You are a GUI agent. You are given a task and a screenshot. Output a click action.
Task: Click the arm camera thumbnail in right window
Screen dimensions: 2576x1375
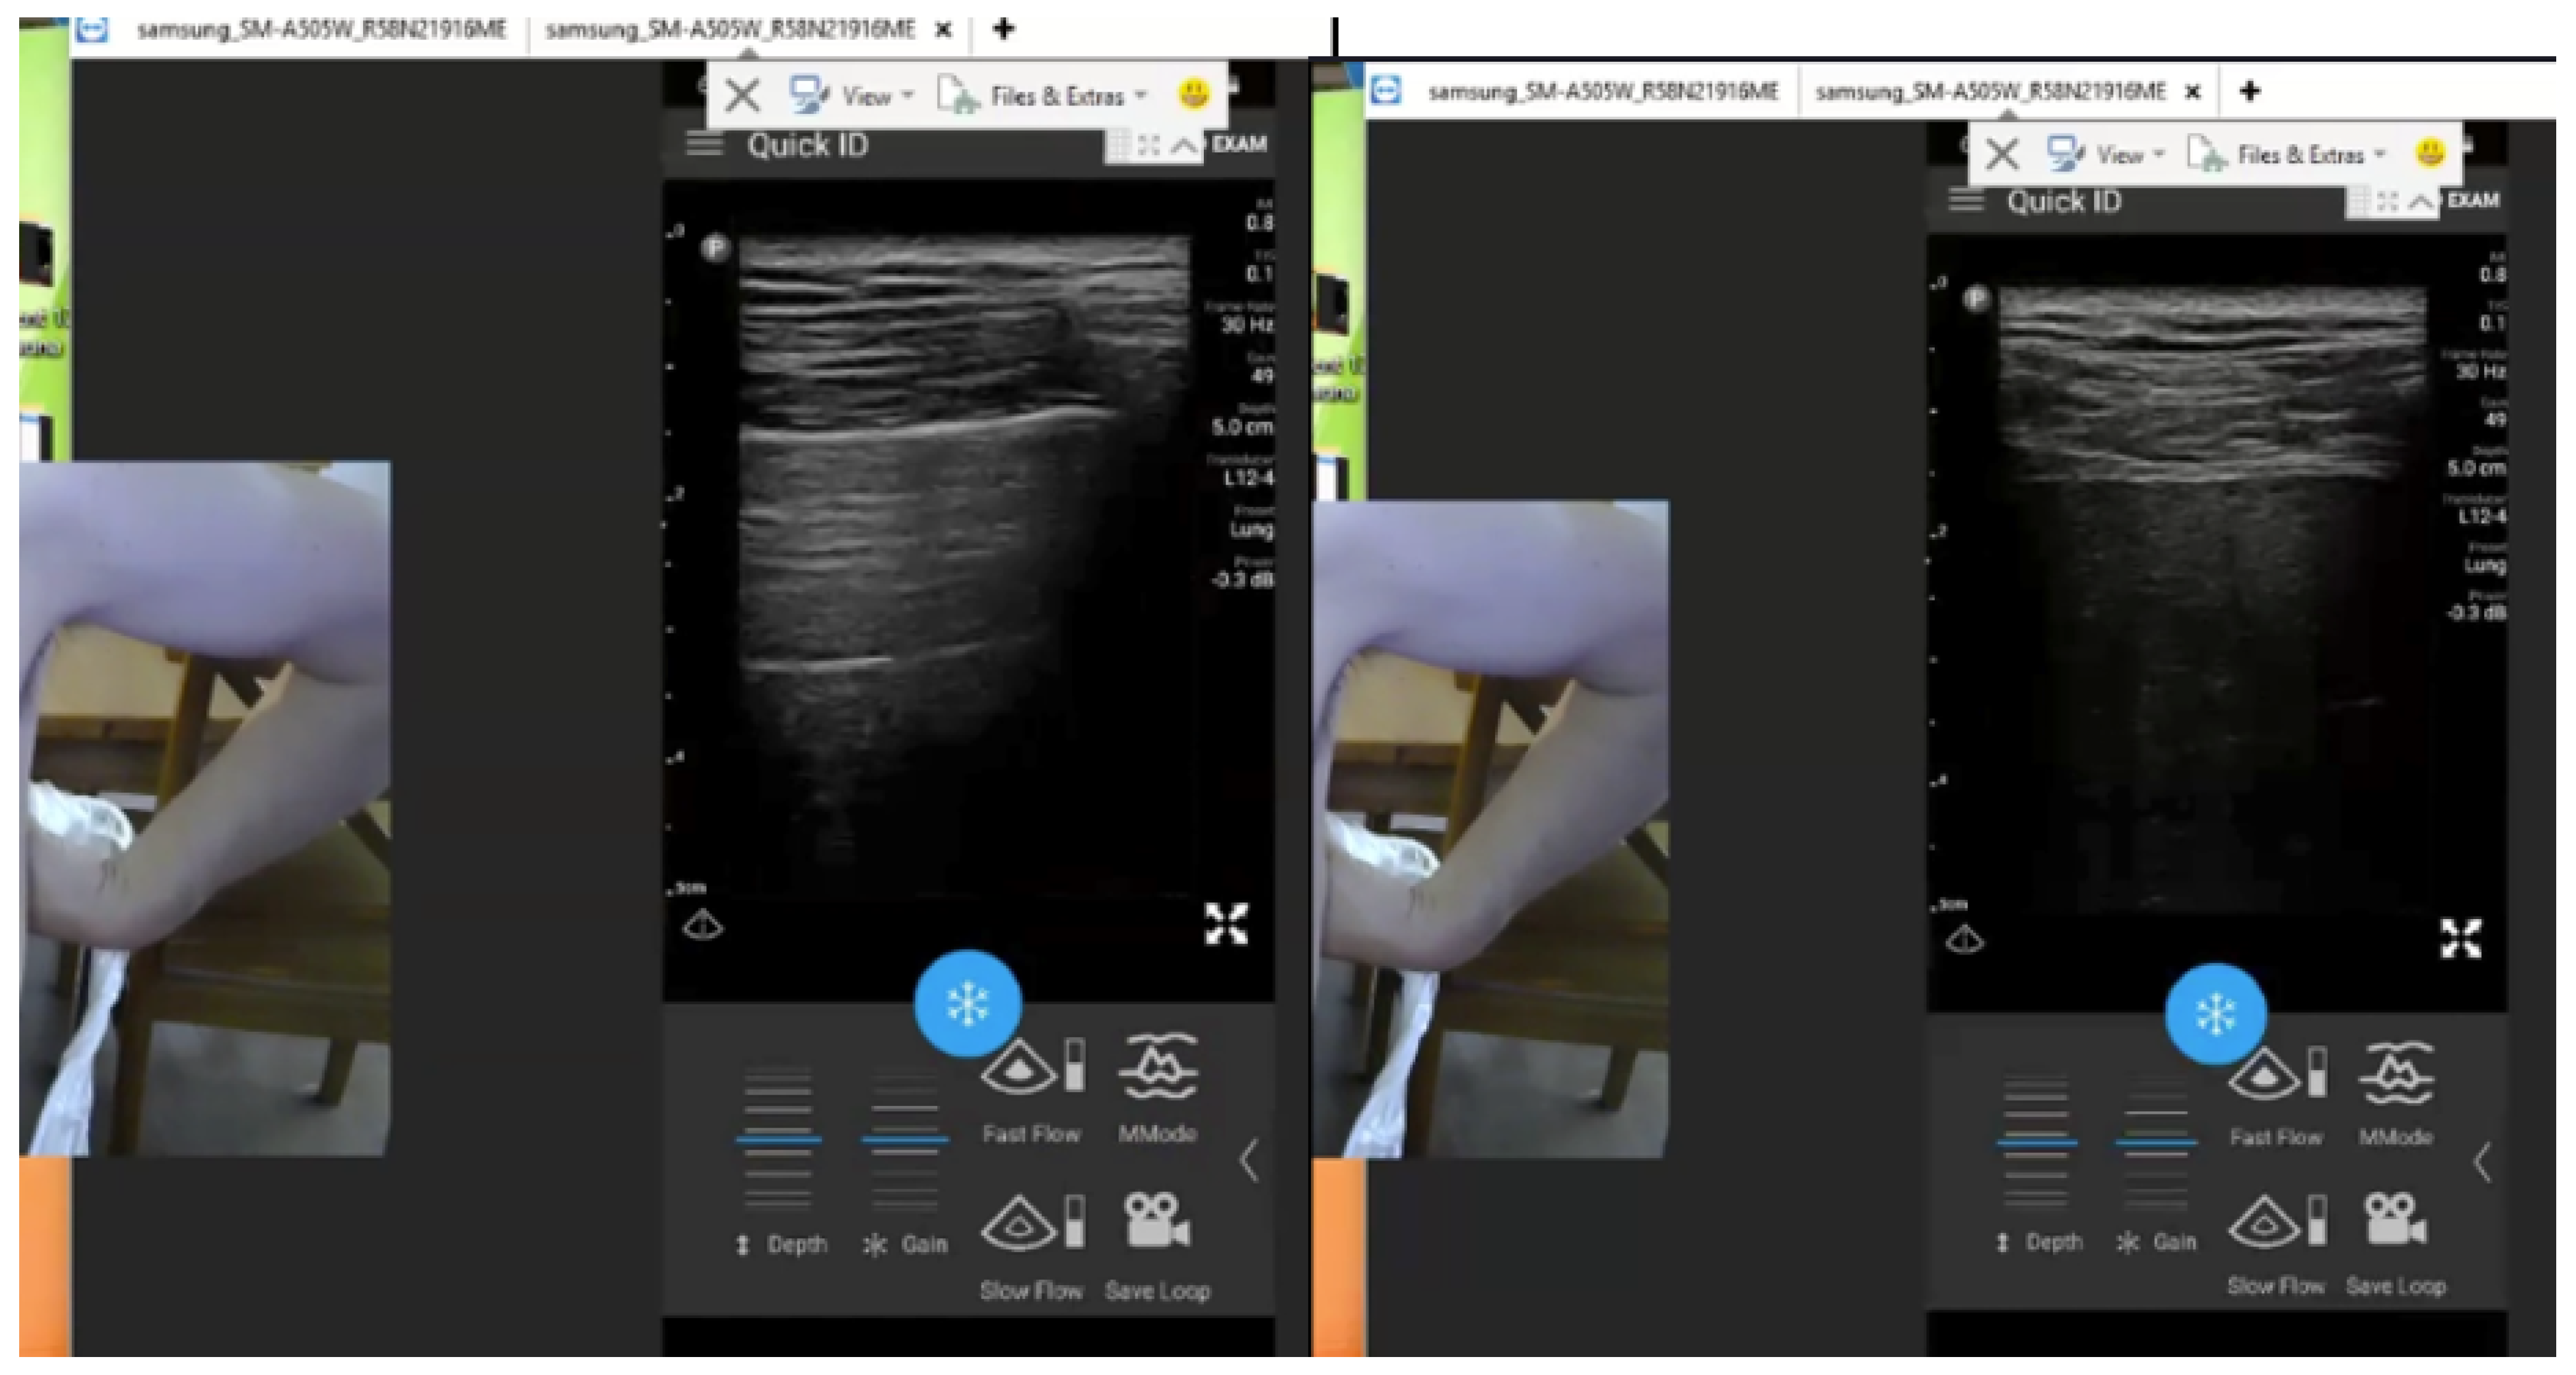[x=1490, y=829]
